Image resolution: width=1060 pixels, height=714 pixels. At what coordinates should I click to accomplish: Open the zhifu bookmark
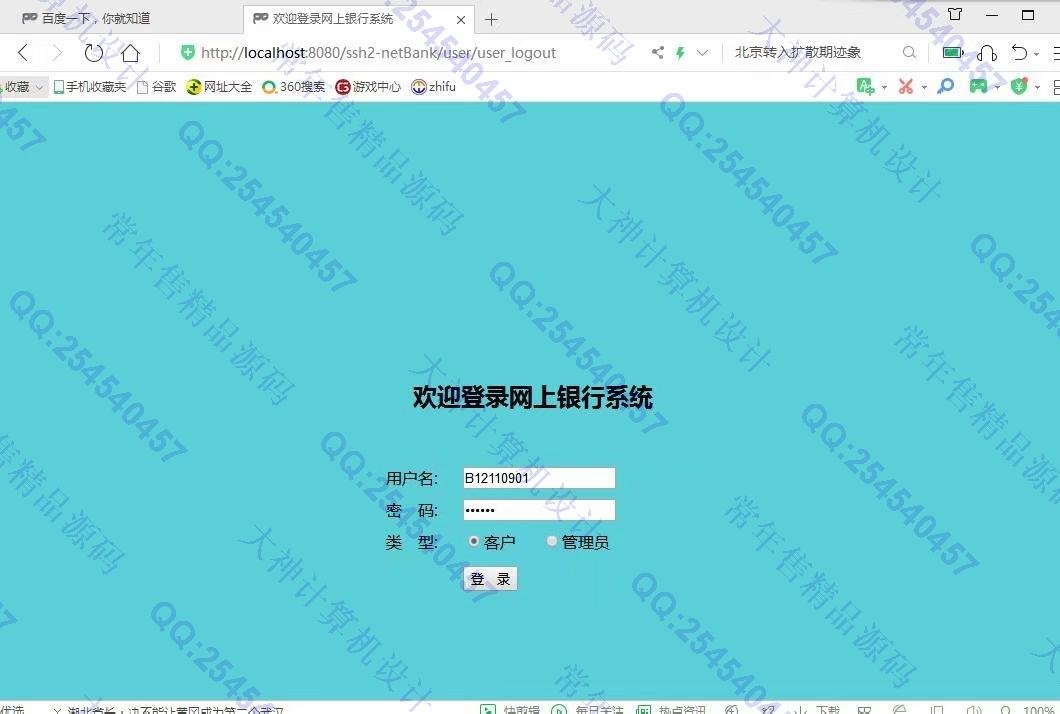(434, 87)
